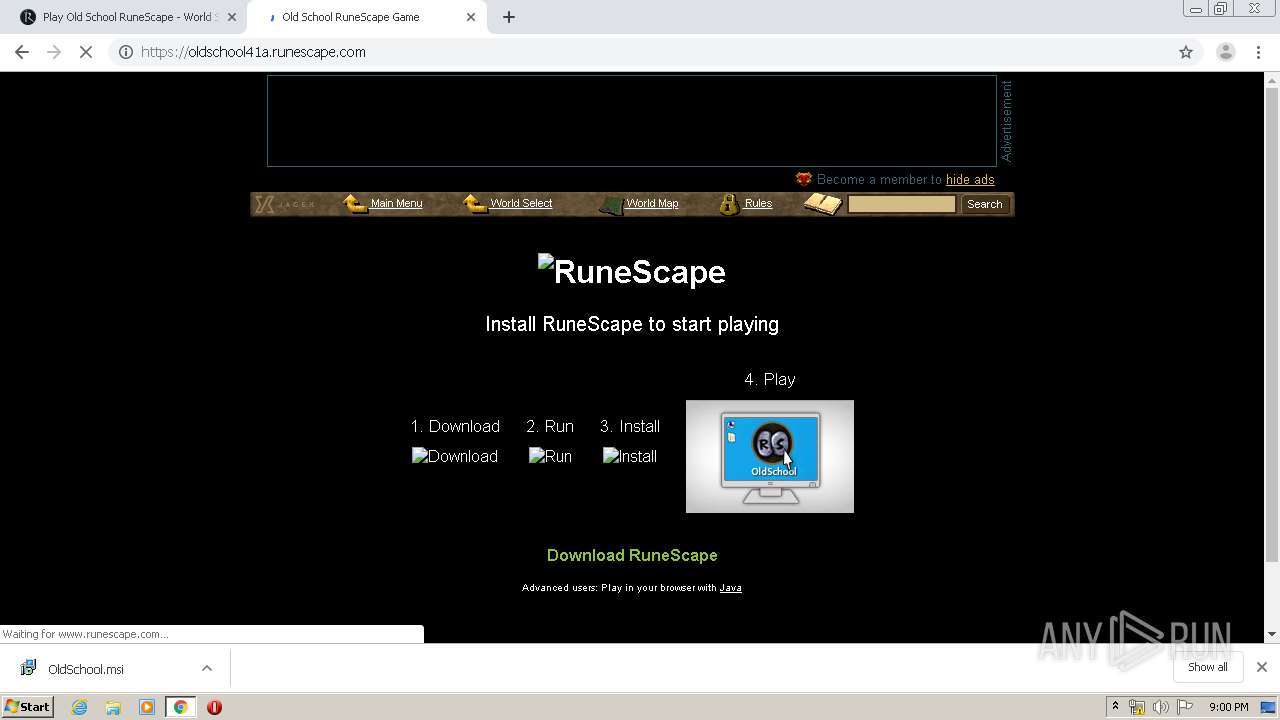Open the World Select link
Screen dimensions: 1280x720
pyautogui.click(x=521, y=203)
